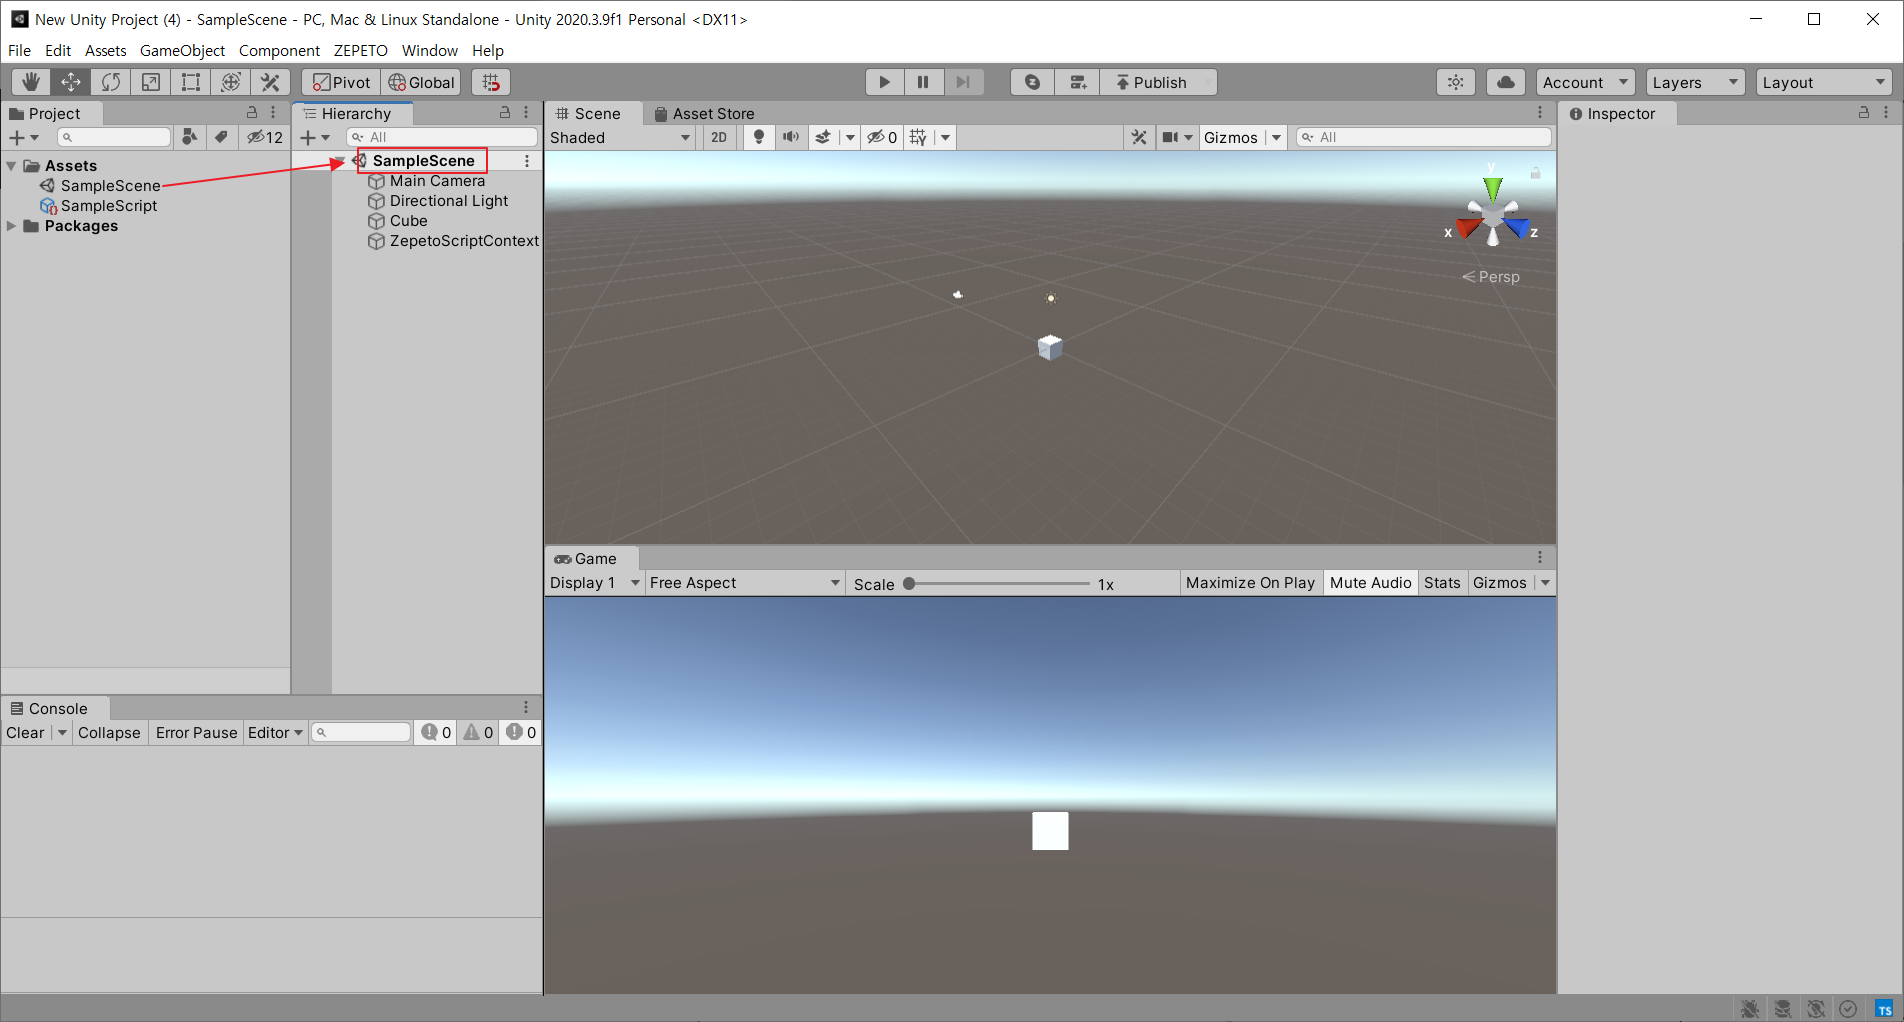
Task: Open Scene component tools icon
Action: click(1139, 137)
